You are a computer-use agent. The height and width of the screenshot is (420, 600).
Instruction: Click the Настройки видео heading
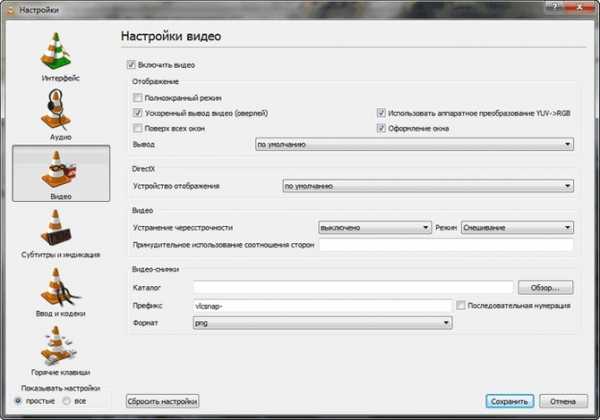pyautogui.click(x=171, y=36)
